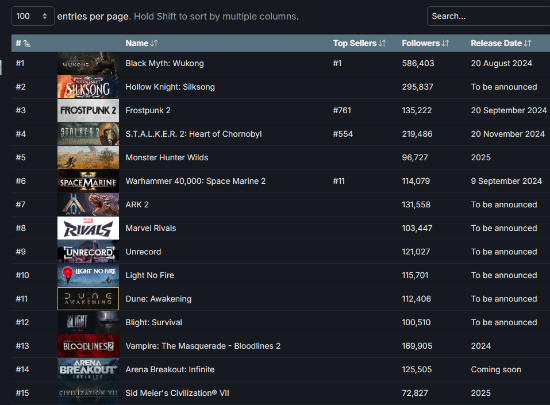Open Sid Meier's Civilization VII link
The image size is (550, 405).
[x=177, y=393]
